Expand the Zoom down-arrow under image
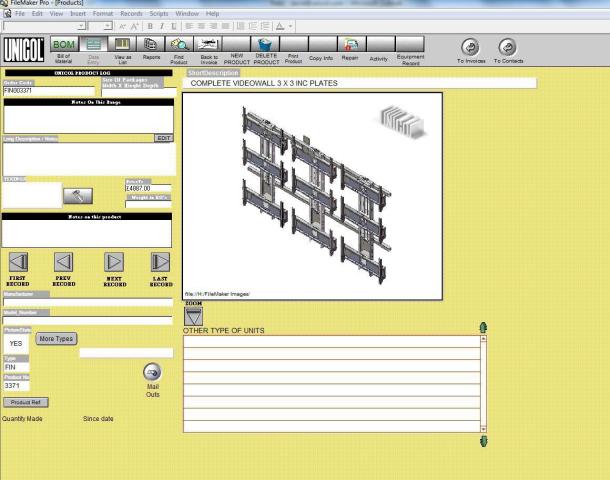Viewport: 610px width, 480px height. [193, 316]
